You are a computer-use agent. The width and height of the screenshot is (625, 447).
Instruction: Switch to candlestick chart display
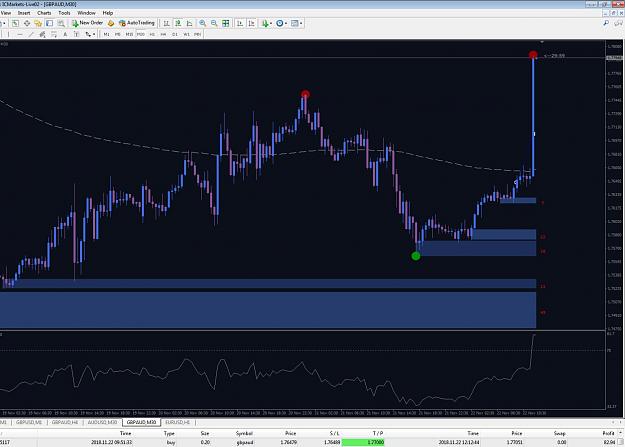click(x=178, y=24)
